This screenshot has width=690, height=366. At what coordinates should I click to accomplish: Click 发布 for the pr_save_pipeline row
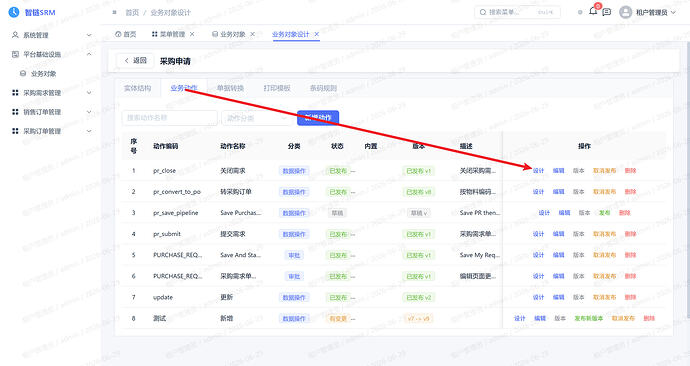click(x=604, y=213)
